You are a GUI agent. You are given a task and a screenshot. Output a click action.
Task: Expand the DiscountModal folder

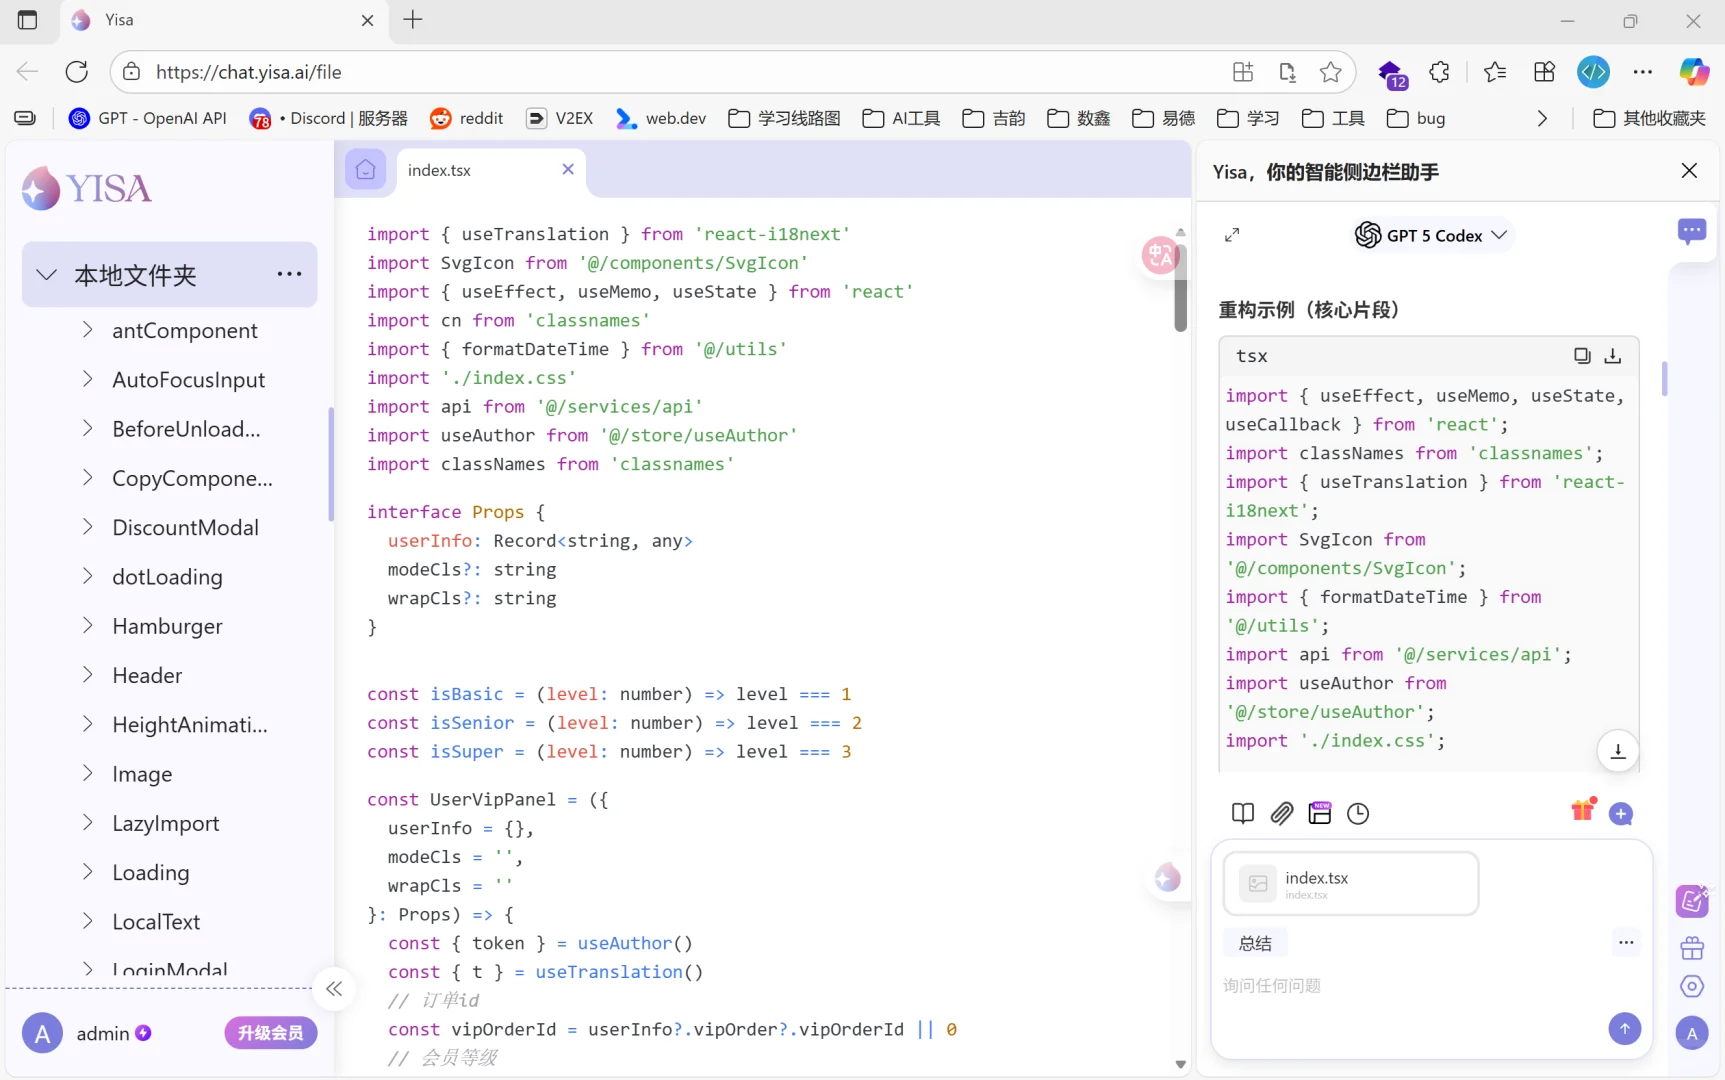click(x=87, y=527)
